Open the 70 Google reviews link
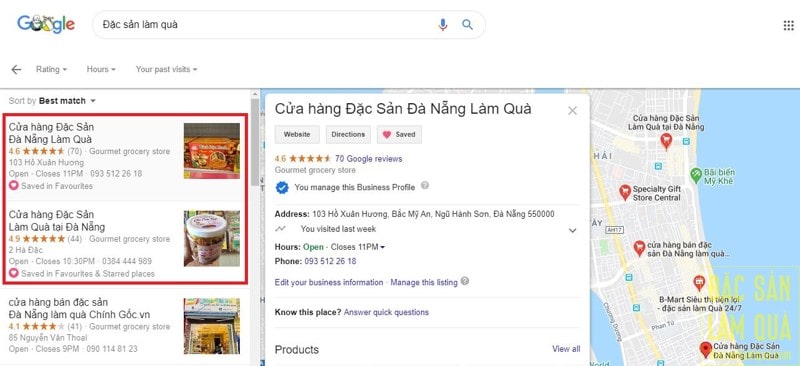Image resolution: width=800 pixels, height=366 pixels. [368, 159]
